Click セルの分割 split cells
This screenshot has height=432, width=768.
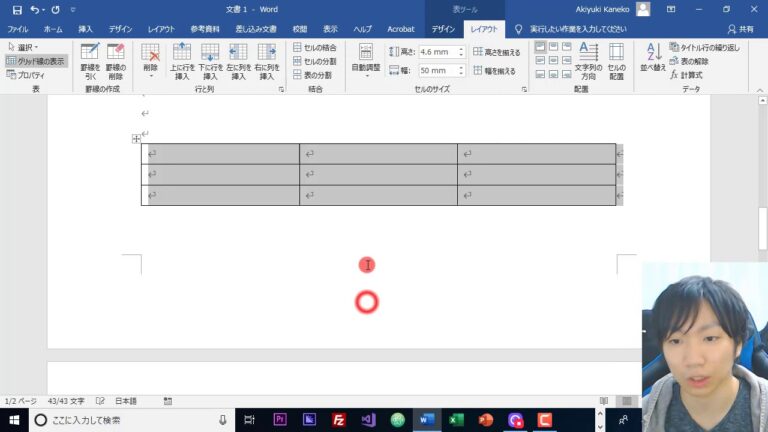pyautogui.click(x=315, y=61)
